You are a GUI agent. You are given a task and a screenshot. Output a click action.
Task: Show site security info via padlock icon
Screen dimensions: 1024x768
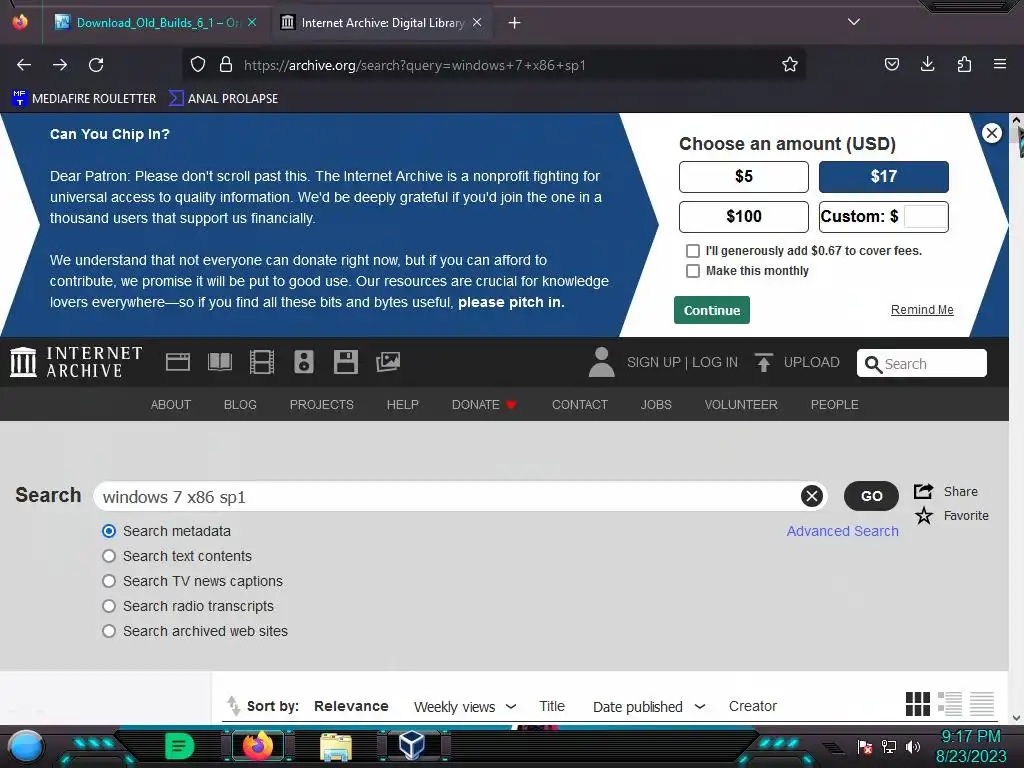226,65
